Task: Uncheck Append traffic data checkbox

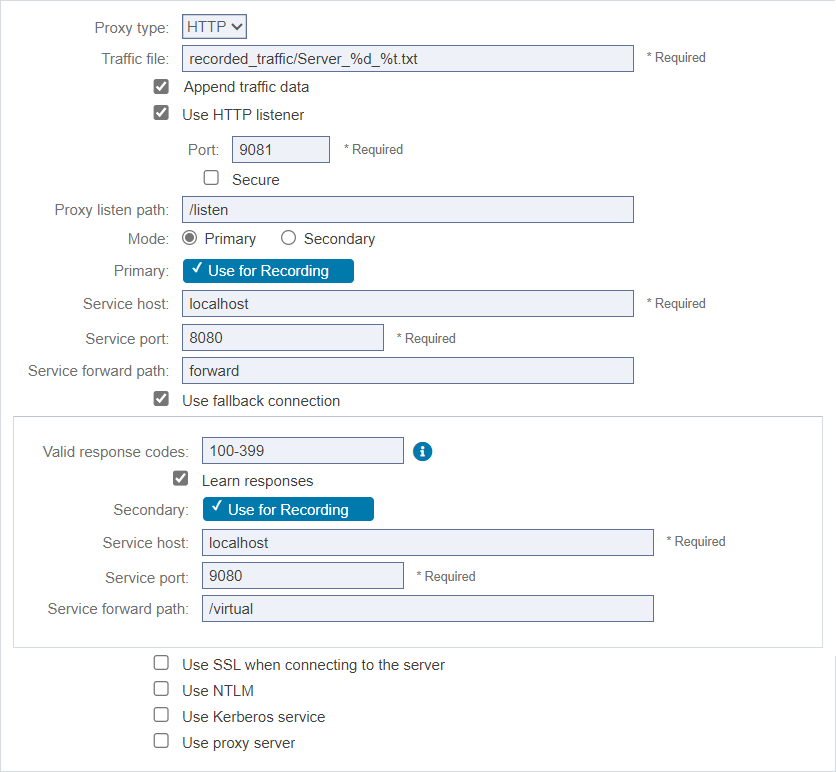Action: [x=161, y=86]
